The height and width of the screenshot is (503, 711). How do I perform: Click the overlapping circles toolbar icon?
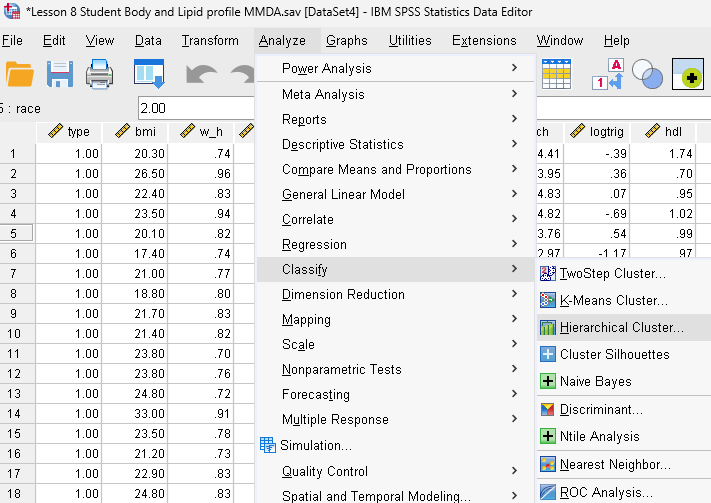pyautogui.click(x=648, y=74)
